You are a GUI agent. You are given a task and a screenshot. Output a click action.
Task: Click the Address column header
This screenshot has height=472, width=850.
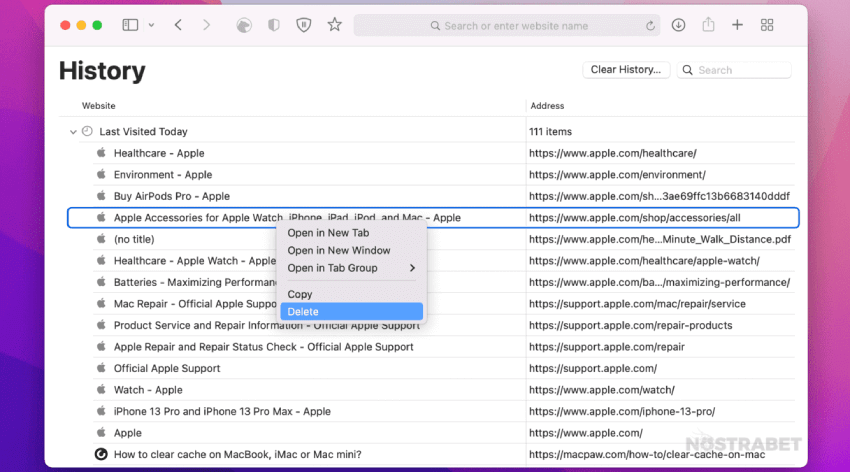pos(547,106)
